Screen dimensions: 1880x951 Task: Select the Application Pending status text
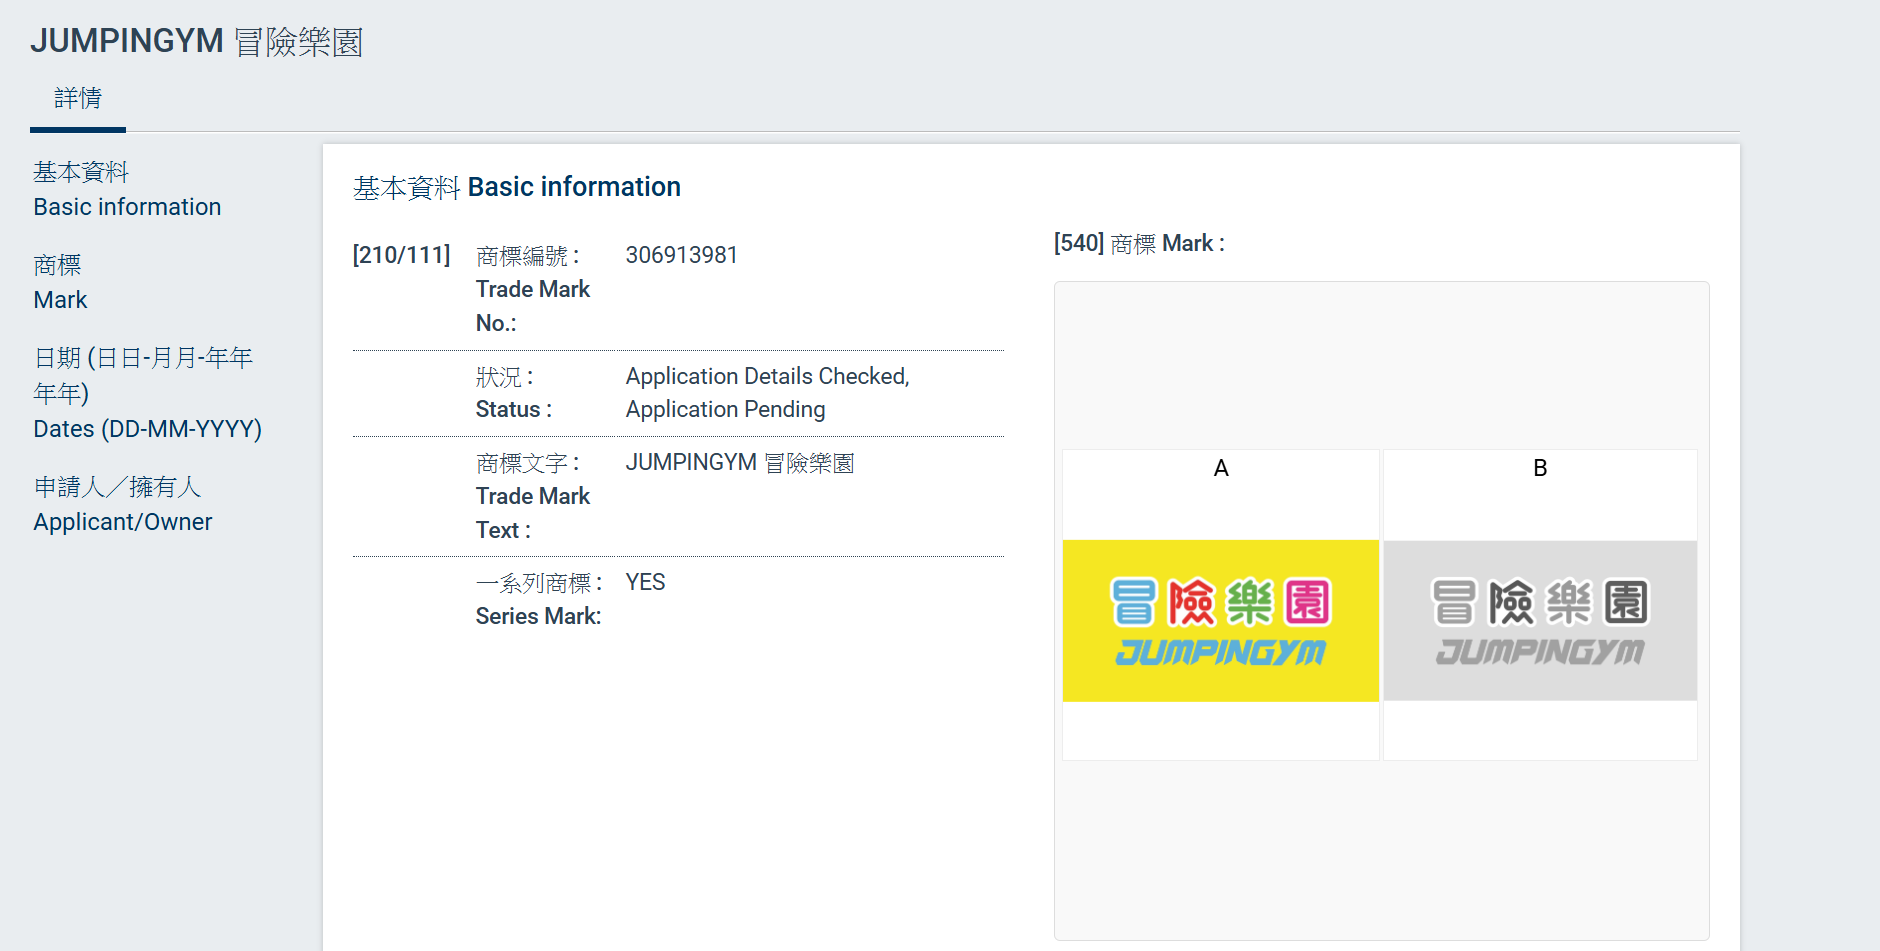tap(726, 409)
